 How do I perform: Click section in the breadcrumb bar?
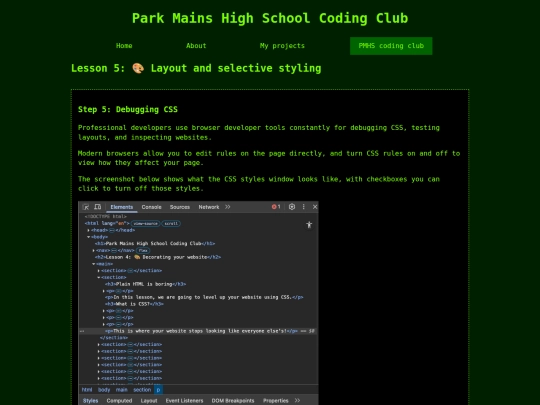[x=142, y=390]
